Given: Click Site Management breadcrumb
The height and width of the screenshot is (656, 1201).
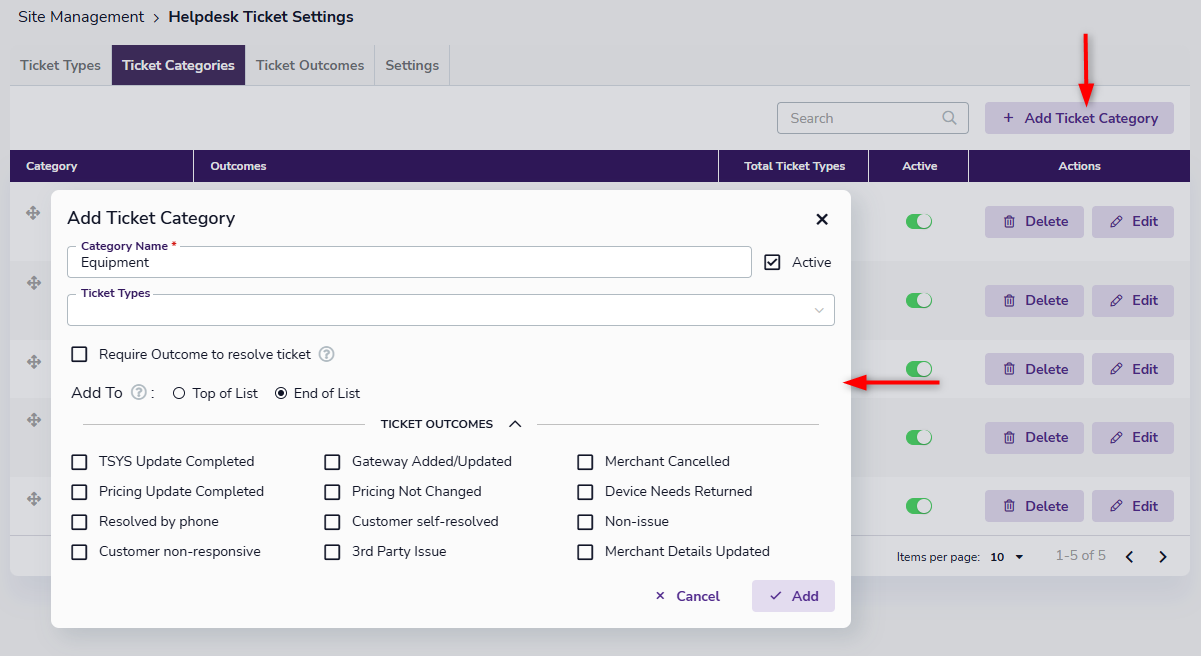Looking at the screenshot, I should tap(81, 17).
